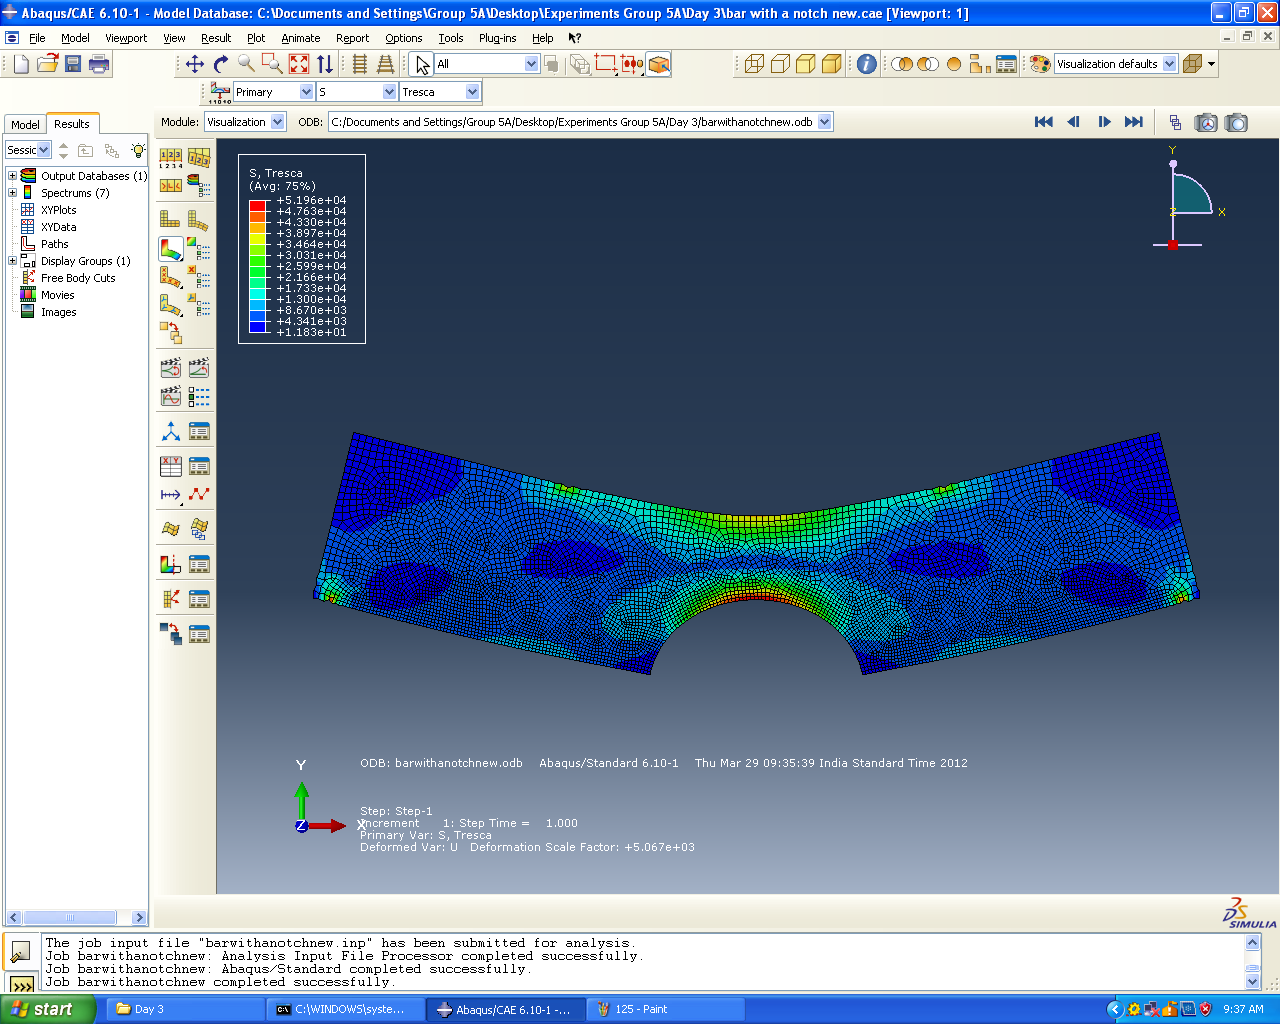Capture viewport with the camera icon
Image resolution: width=1280 pixels, height=1024 pixels.
tap(1237, 122)
